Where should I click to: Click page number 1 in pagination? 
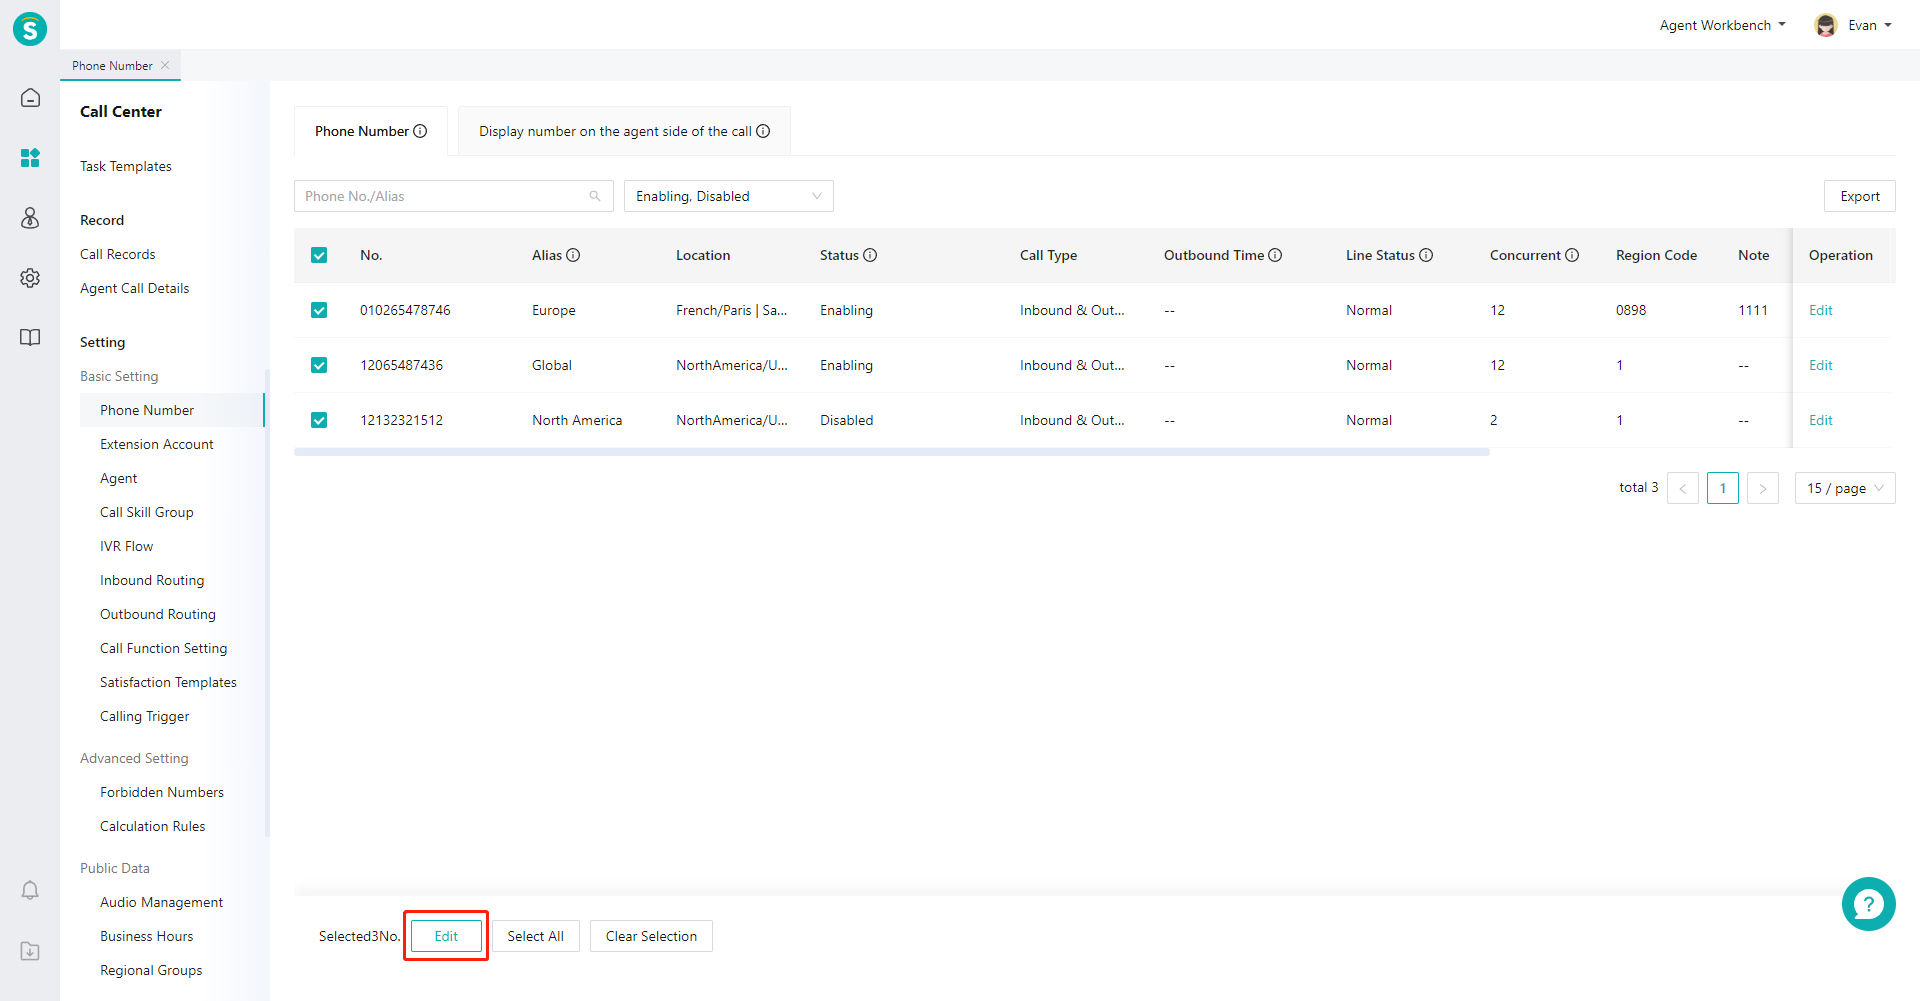coord(1723,488)
